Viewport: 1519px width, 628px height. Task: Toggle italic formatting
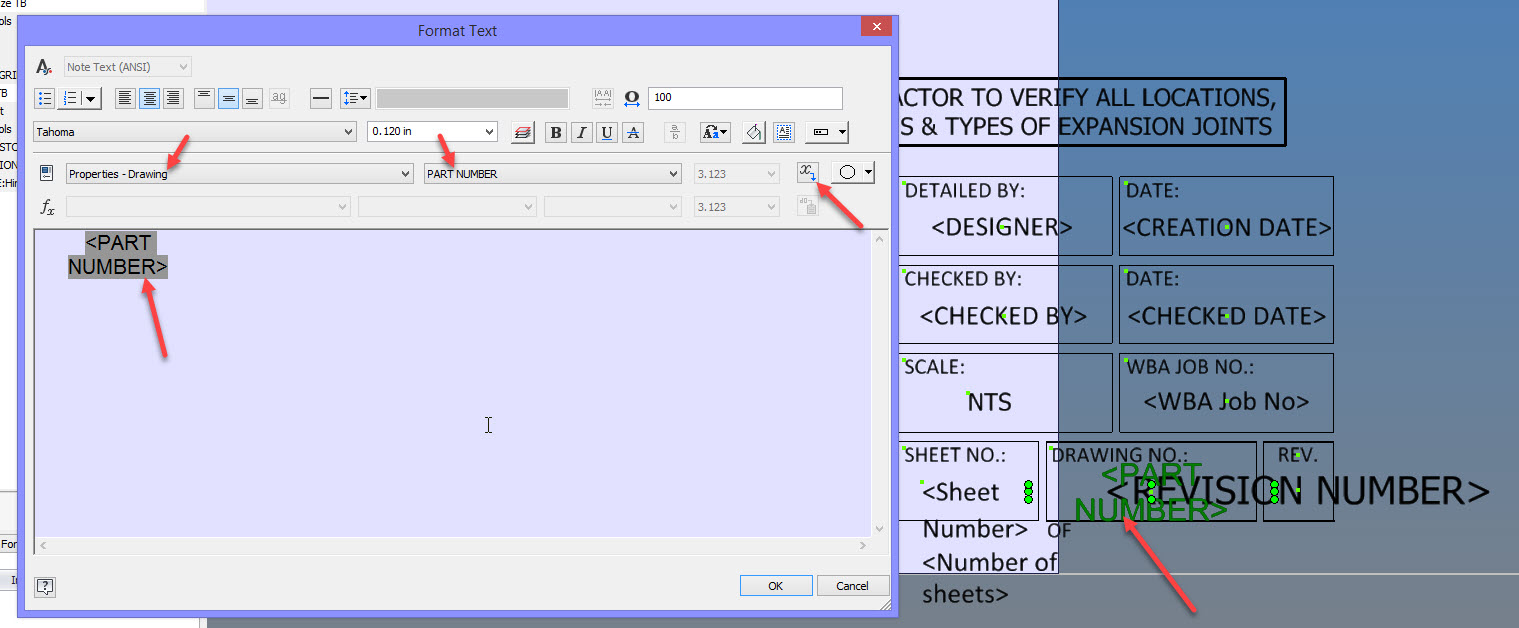click(x=581, y=132)
